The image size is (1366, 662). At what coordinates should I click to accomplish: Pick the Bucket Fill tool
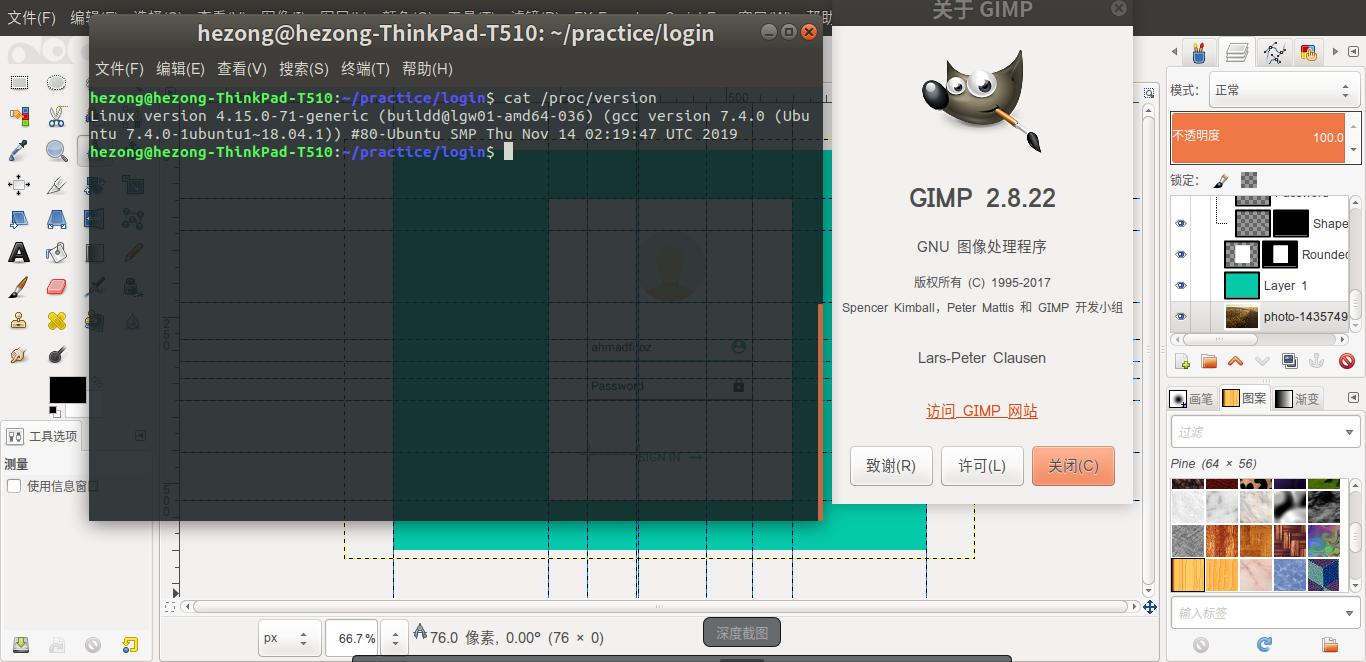[54, 254]
